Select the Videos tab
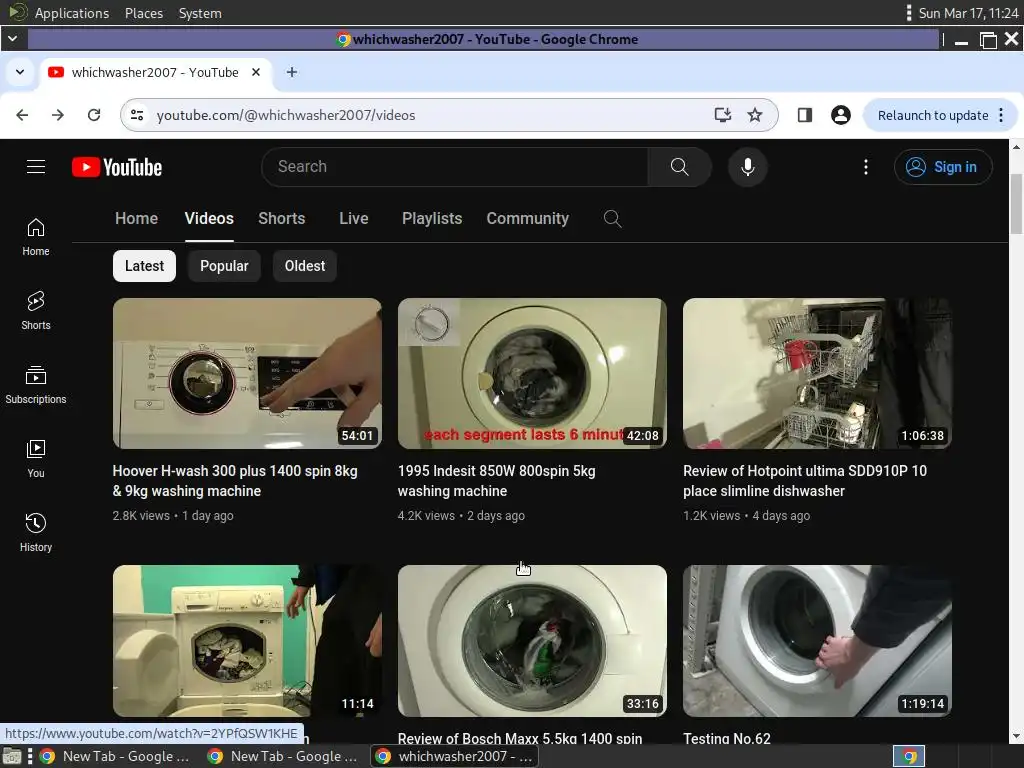This screenshot has width=1024, height=768. tap(209, 218)
